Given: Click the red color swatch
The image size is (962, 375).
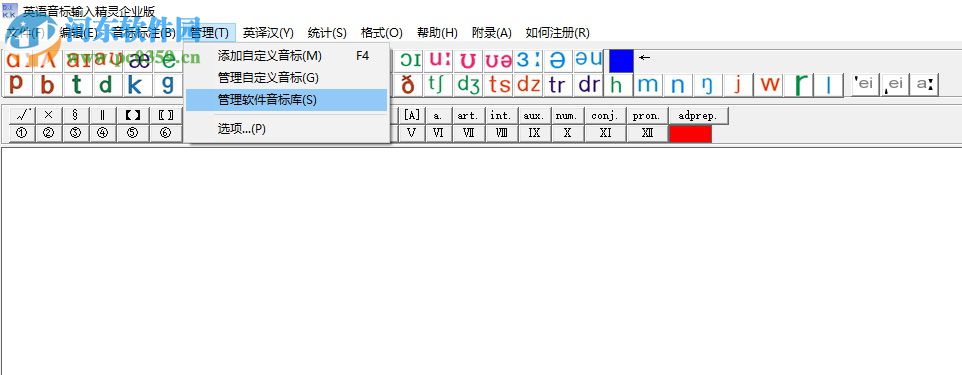Looking at the screenshot, I should tap(690, 133).
